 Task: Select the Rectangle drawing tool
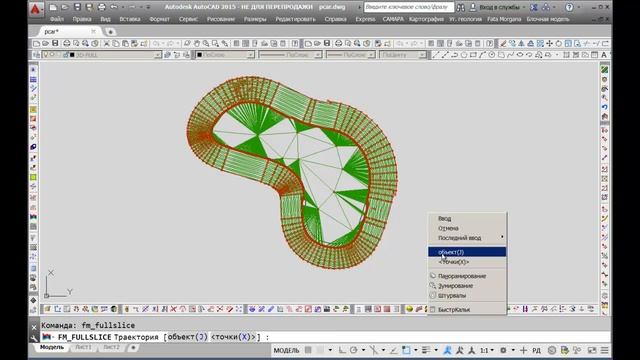coord(473,55)
